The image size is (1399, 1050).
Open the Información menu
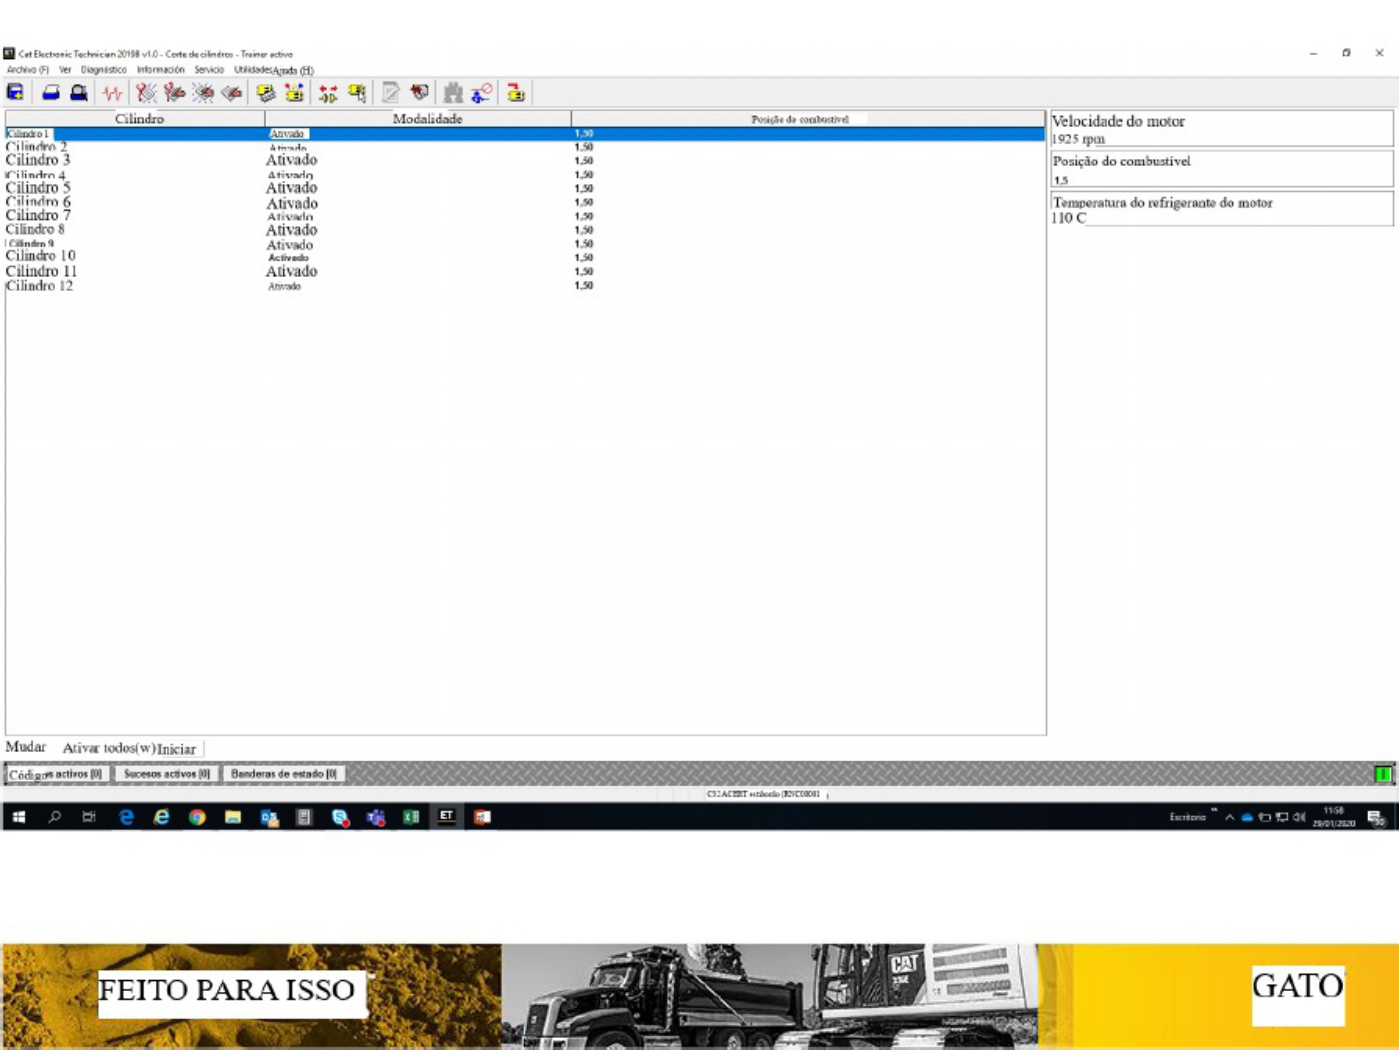click(x=160, y=70)
